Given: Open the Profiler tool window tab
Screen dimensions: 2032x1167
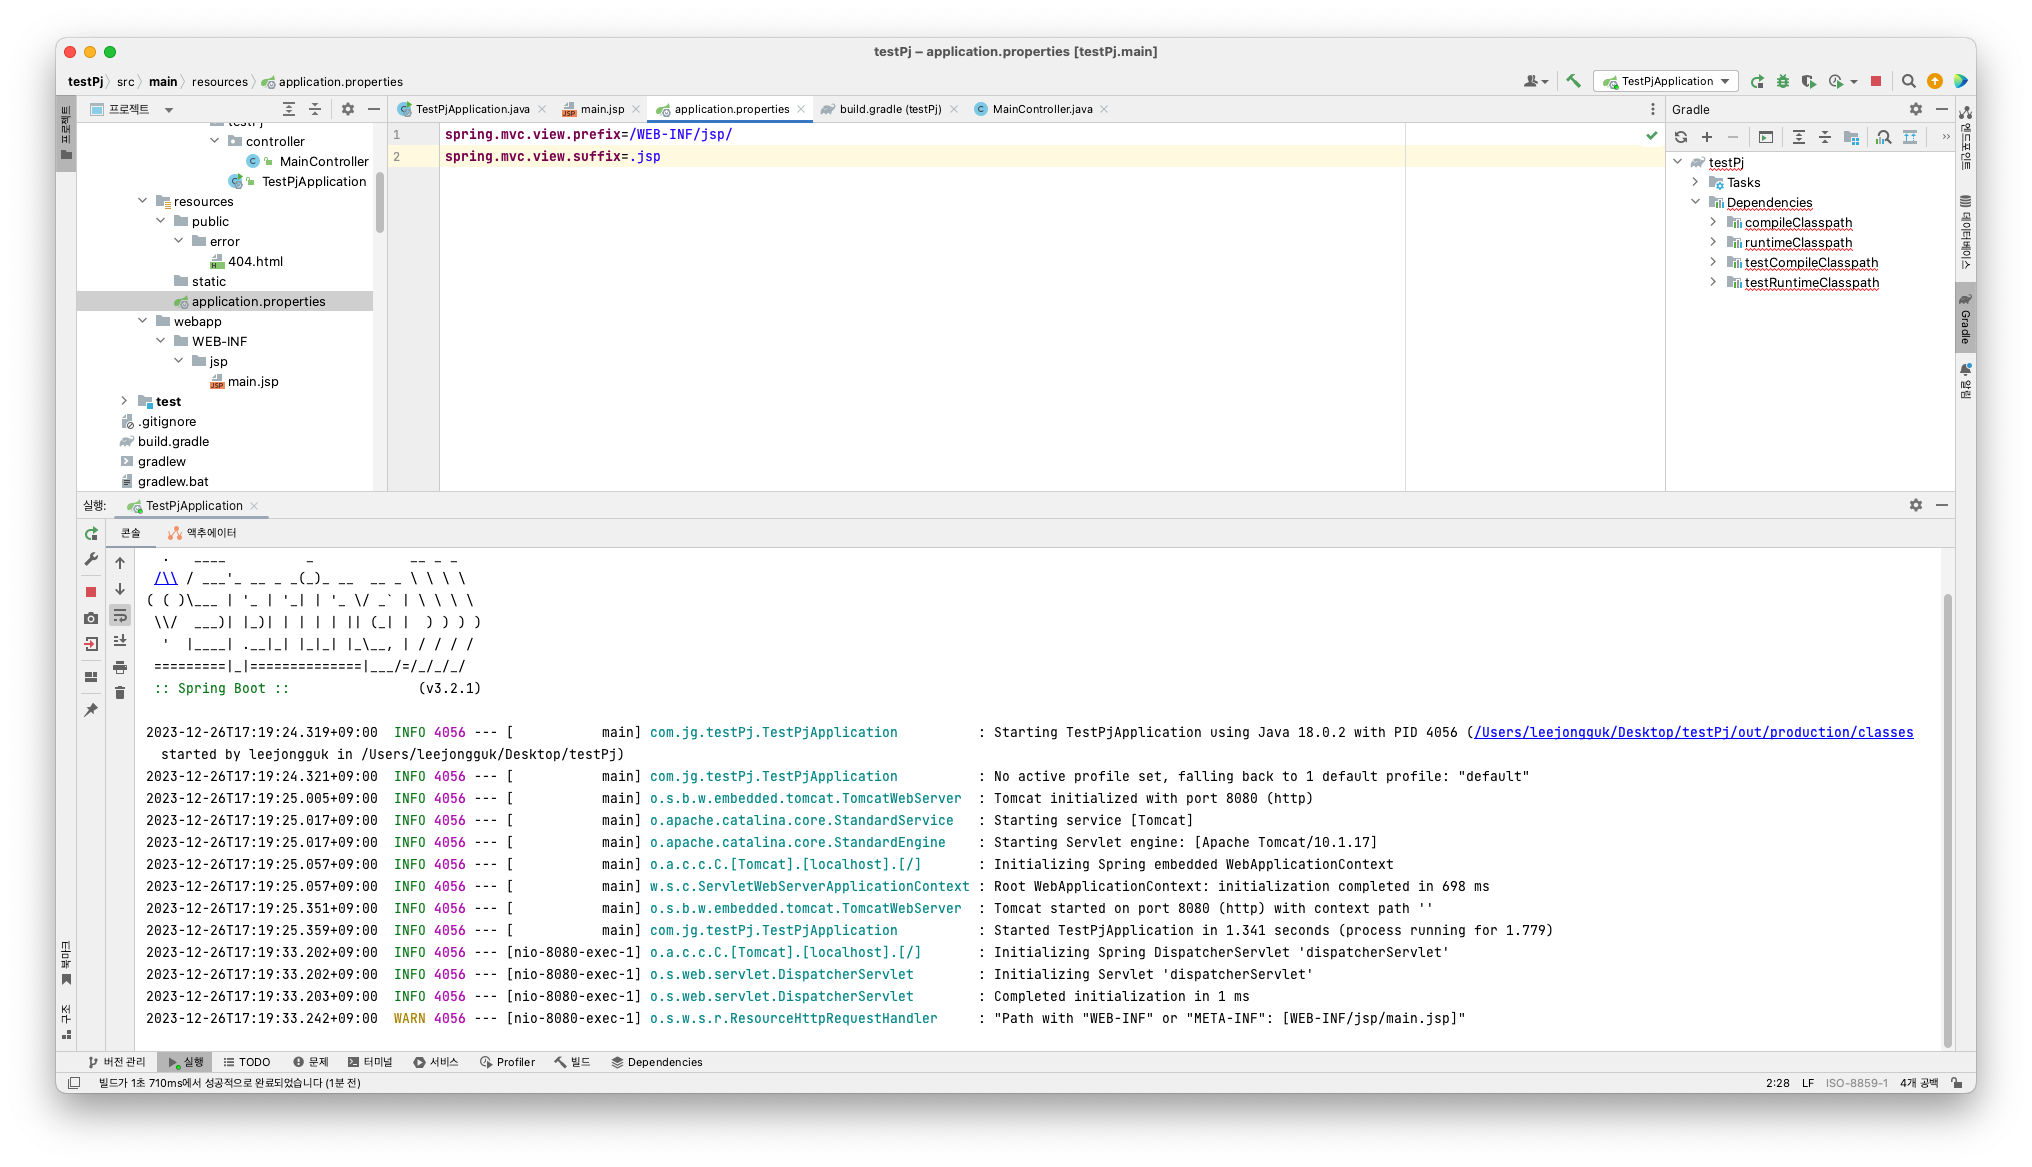Looking at the screenshot, I should (508, 1062).
